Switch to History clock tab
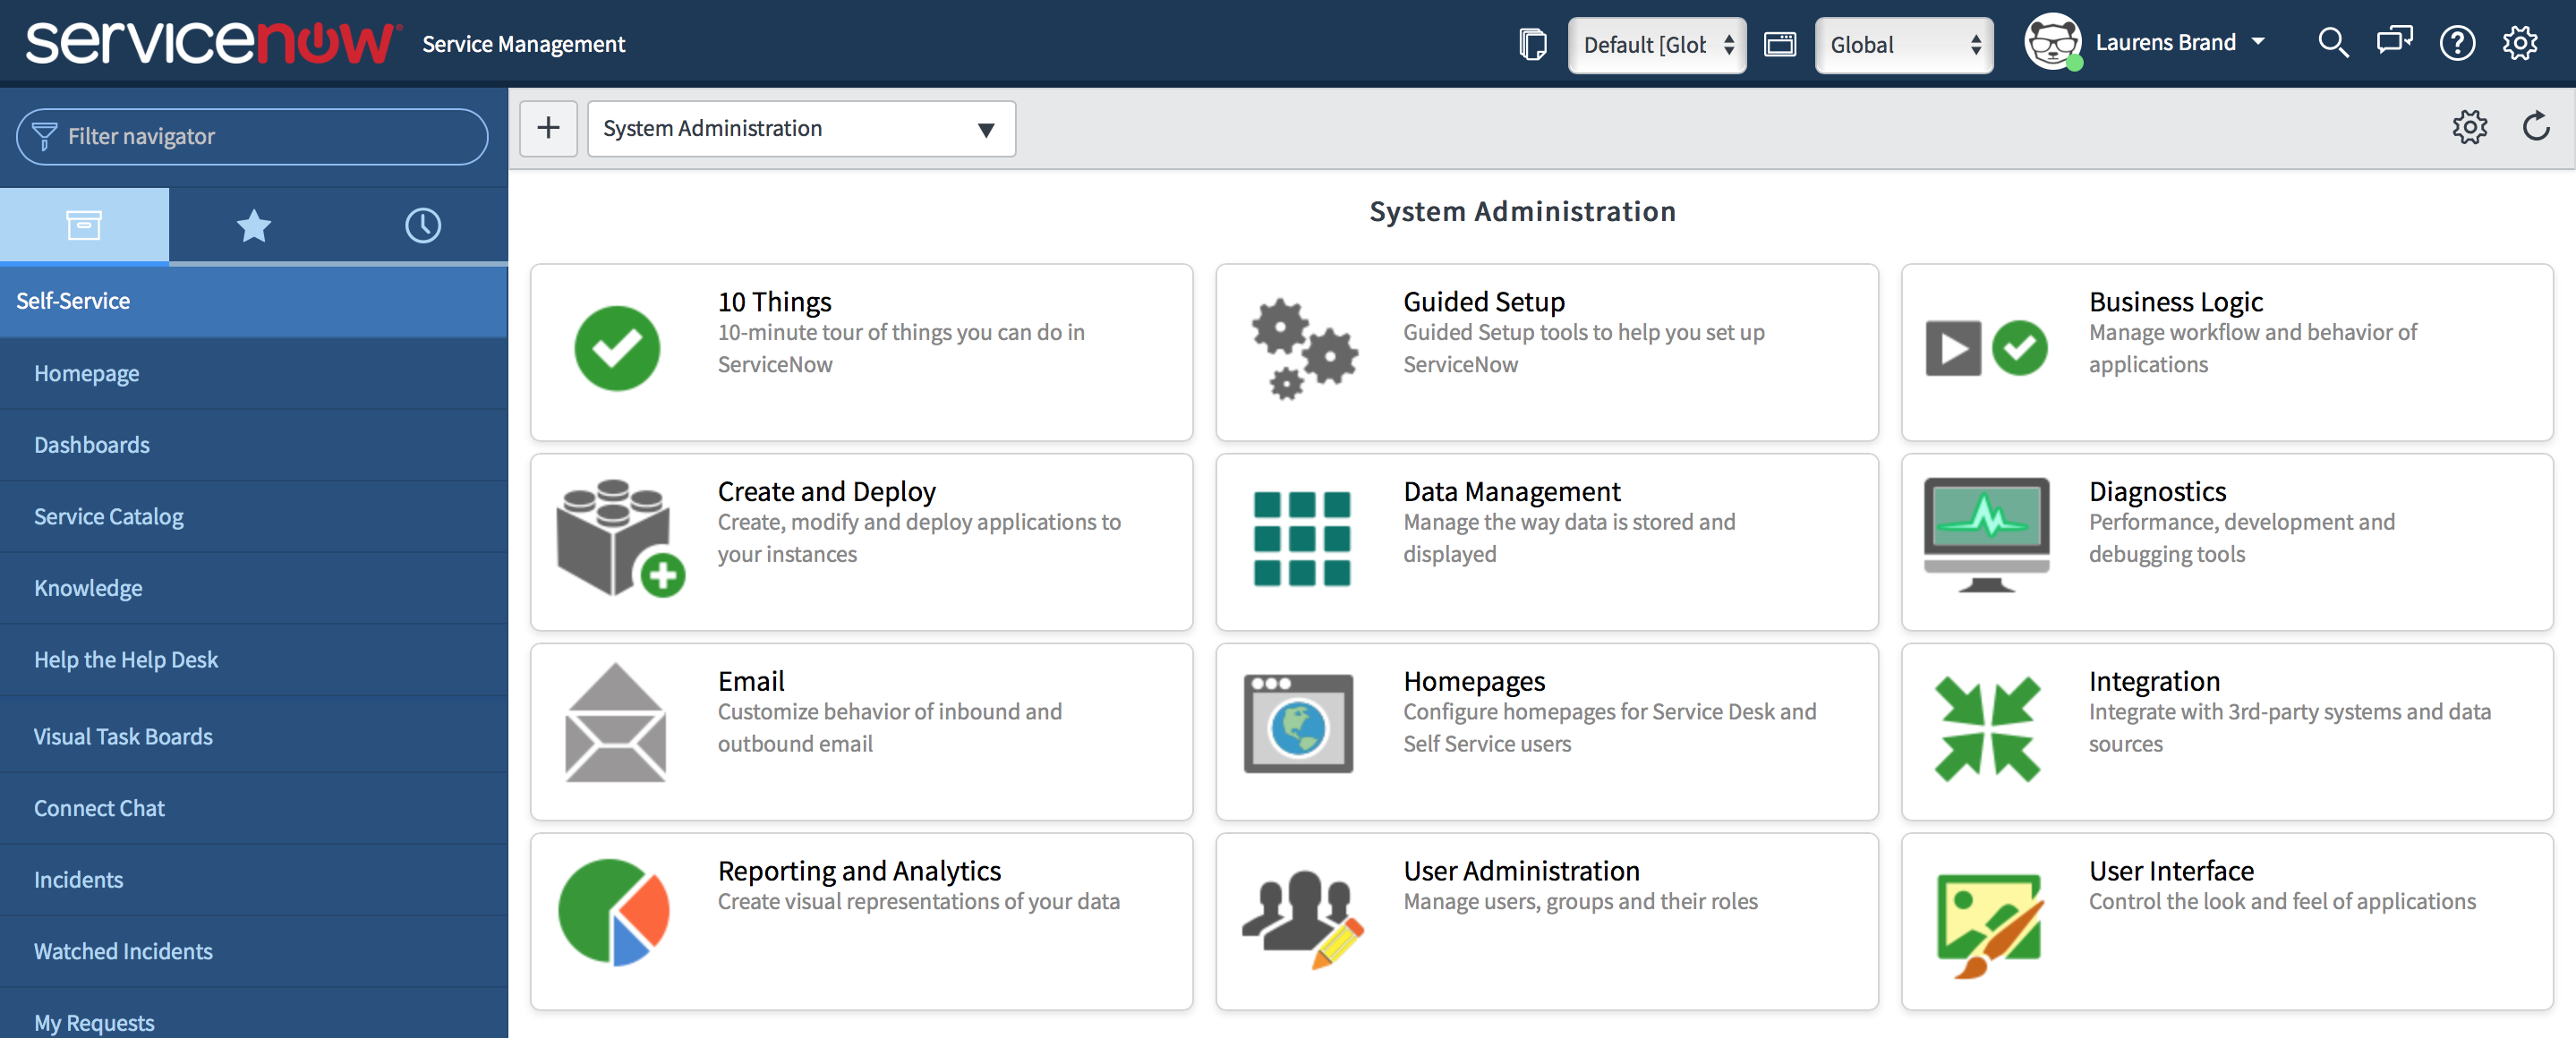This screenshot has width=2576, height=1038. [422, 225]
